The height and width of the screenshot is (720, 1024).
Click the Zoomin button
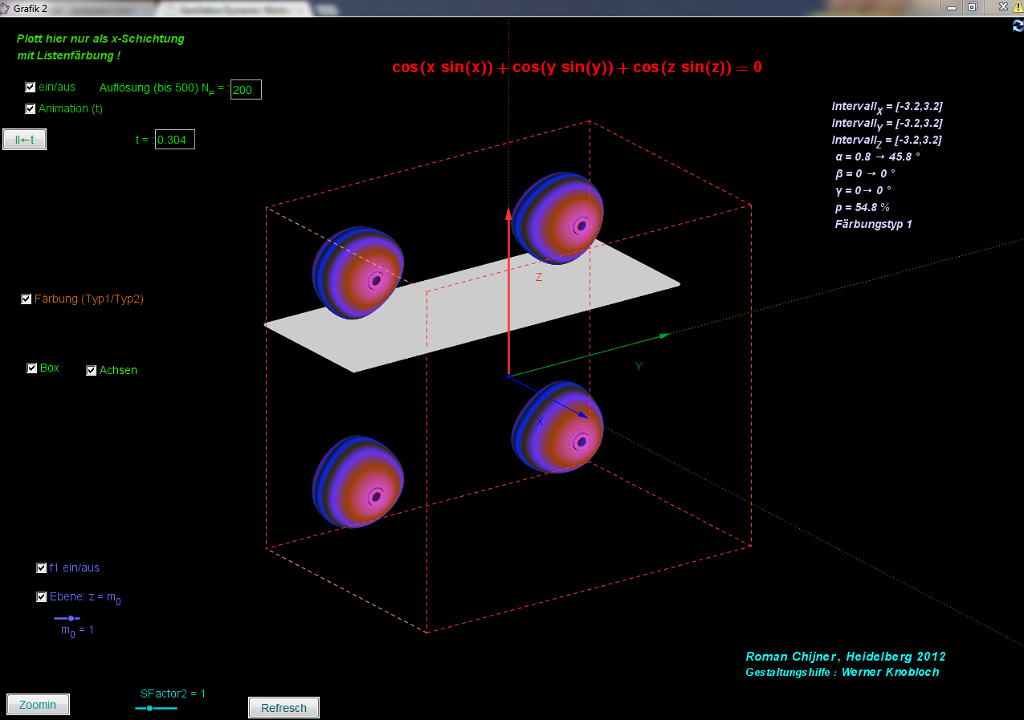[x=38, y=705]
